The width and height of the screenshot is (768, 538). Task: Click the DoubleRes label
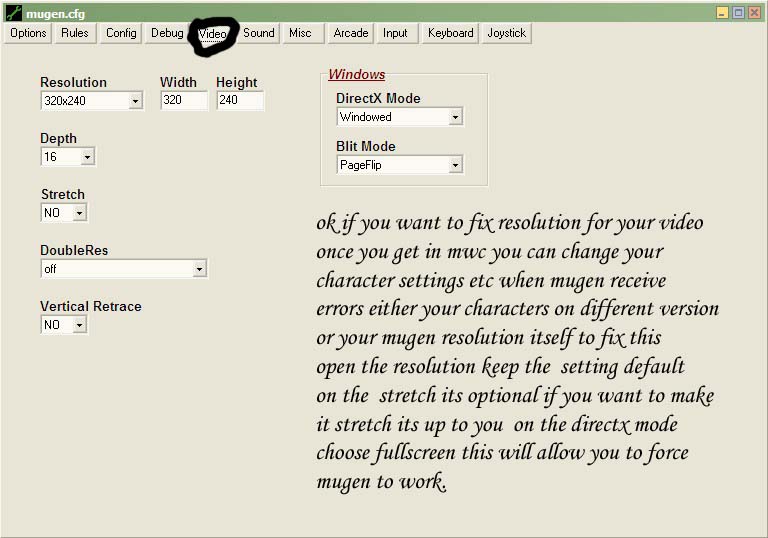tap(74, 250)
